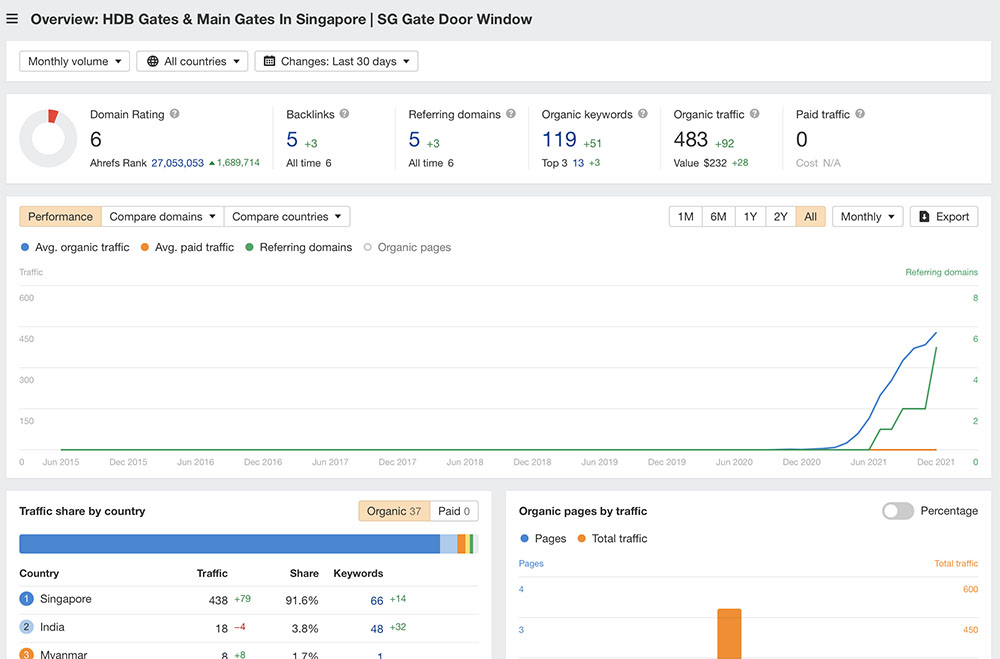Viewport: 1000px width, 659px height.
Task: Open the hamburger menu icon
Action: tap(12, 19)
